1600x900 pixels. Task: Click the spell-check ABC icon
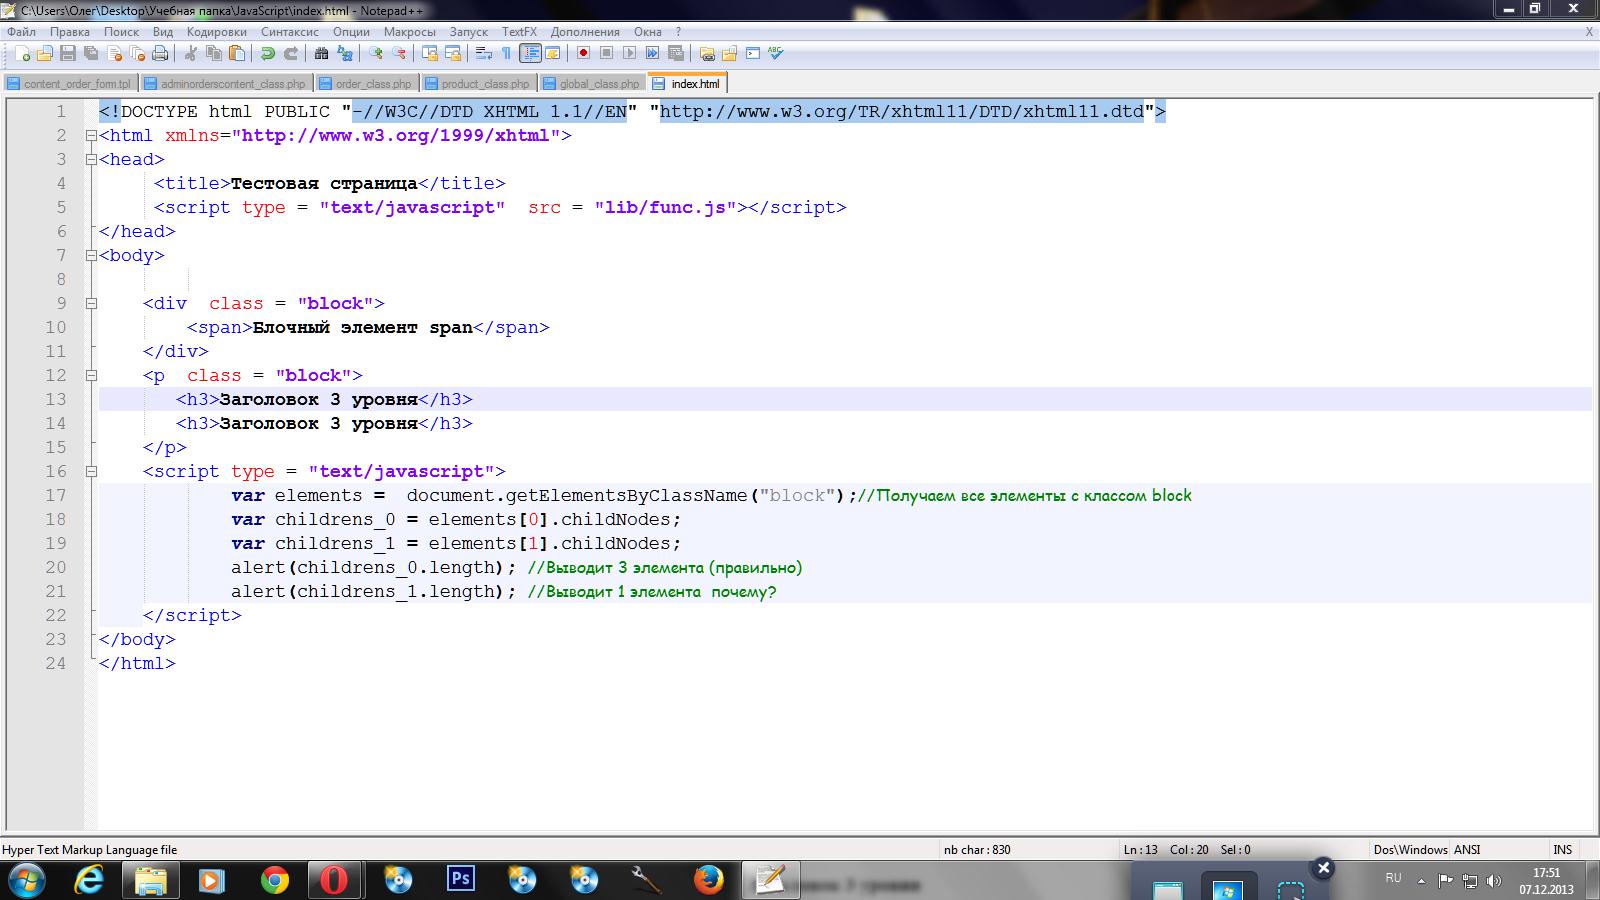tap(776, 53)
